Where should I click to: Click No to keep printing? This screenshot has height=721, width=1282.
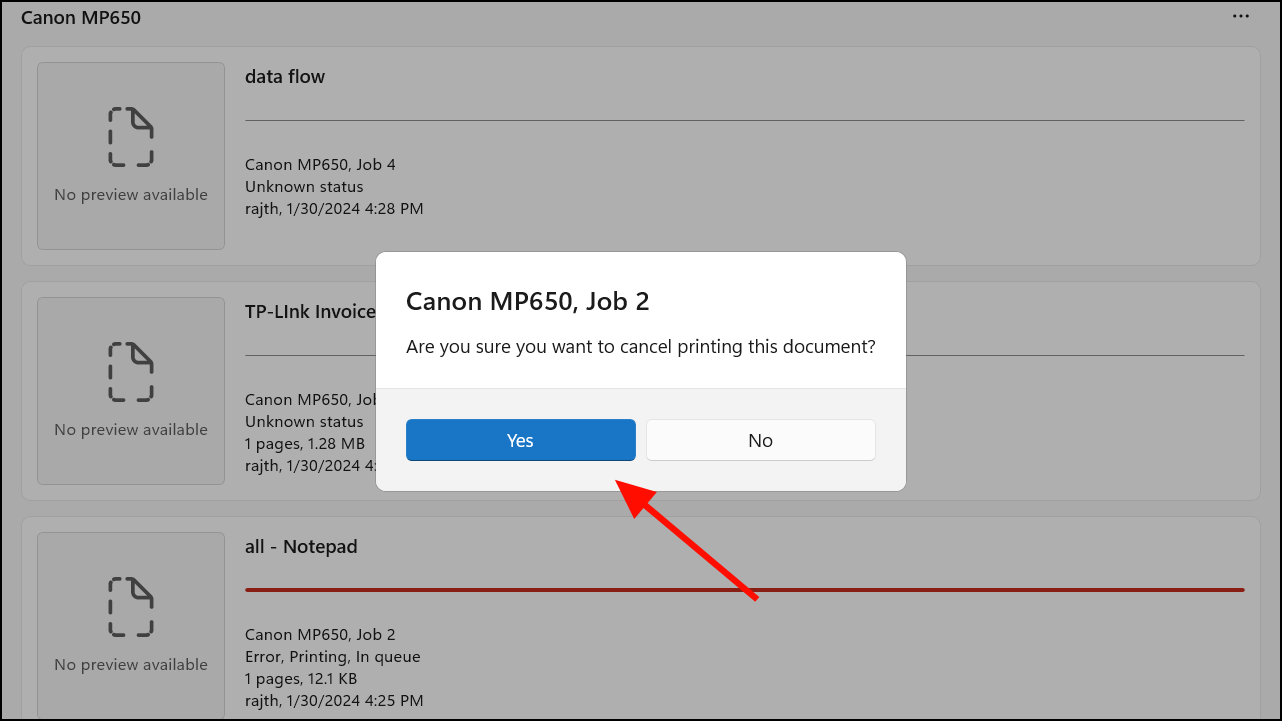click(760, 440)
